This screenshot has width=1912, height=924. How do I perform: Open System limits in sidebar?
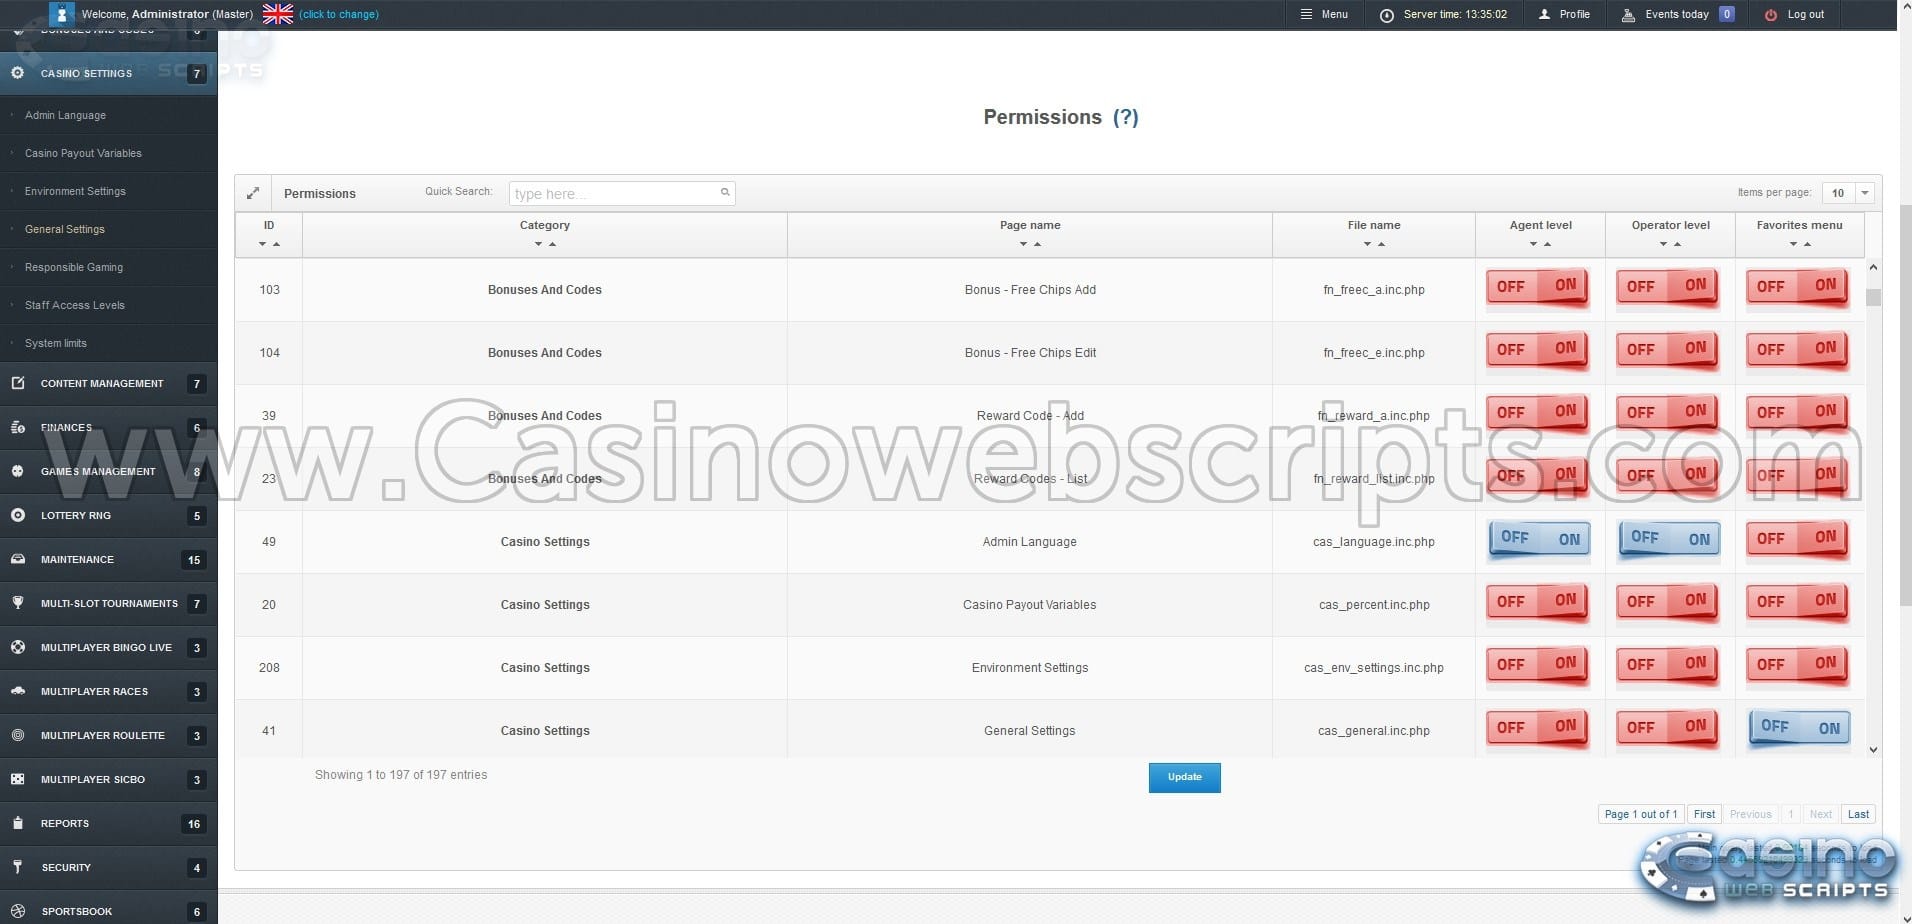(108, 343)
